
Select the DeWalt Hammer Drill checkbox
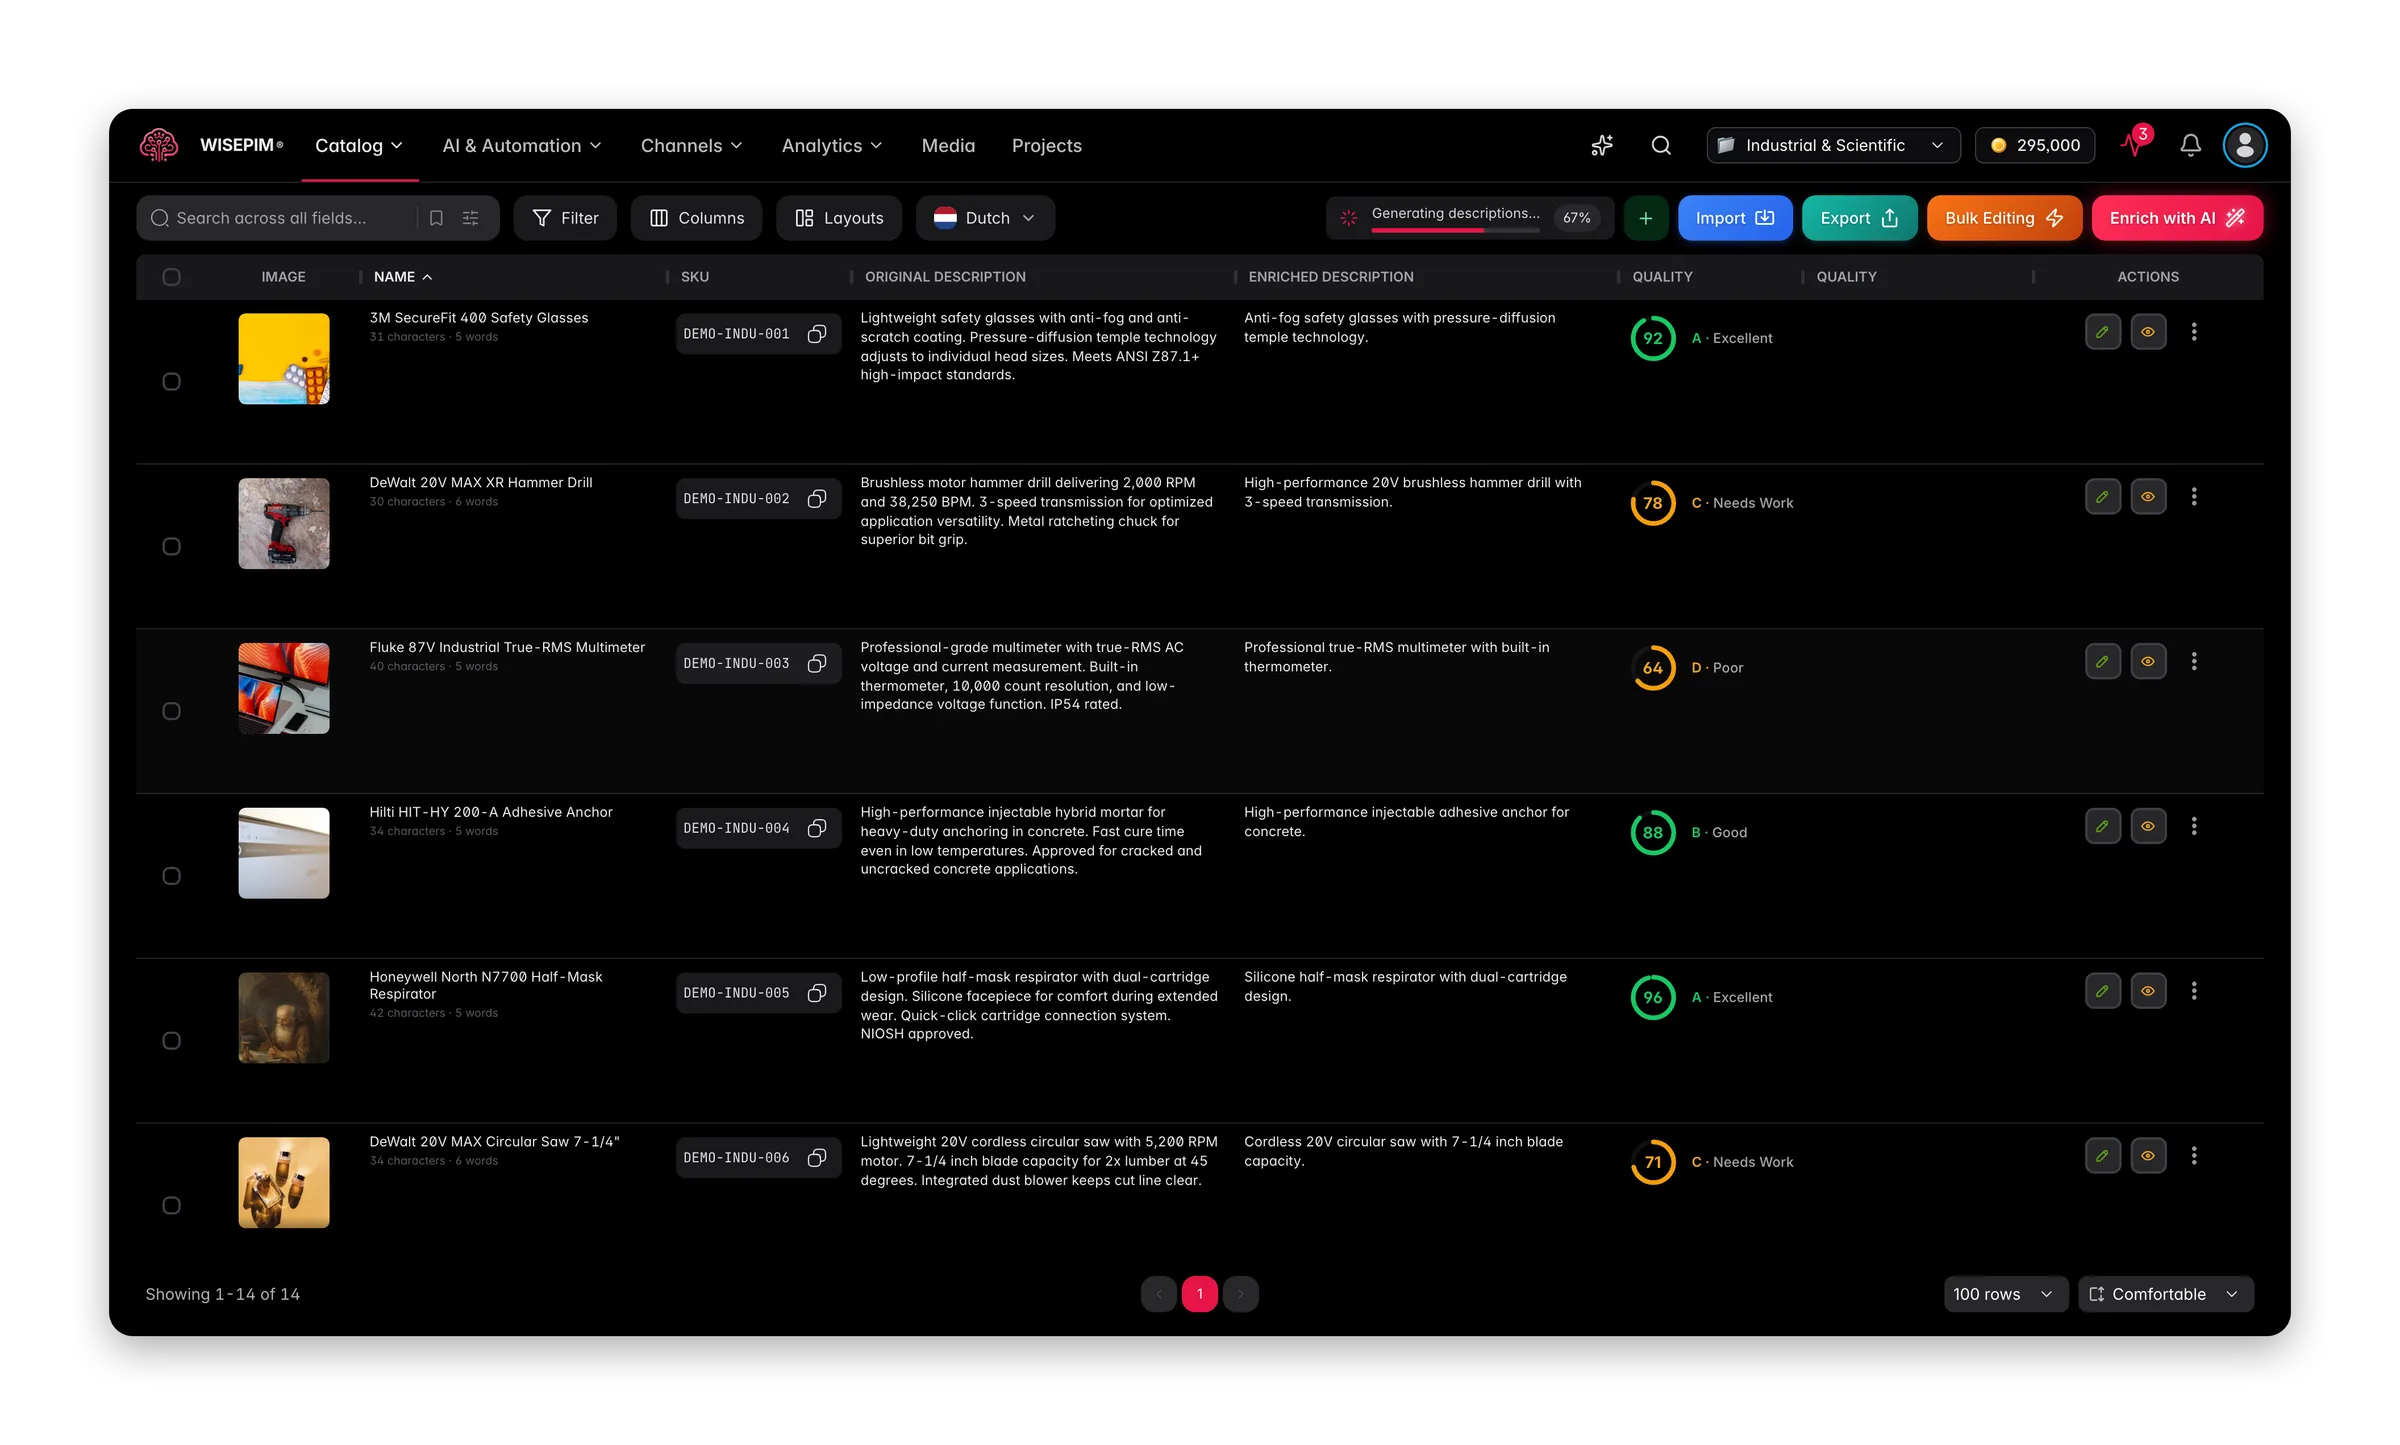pos(171,547)
